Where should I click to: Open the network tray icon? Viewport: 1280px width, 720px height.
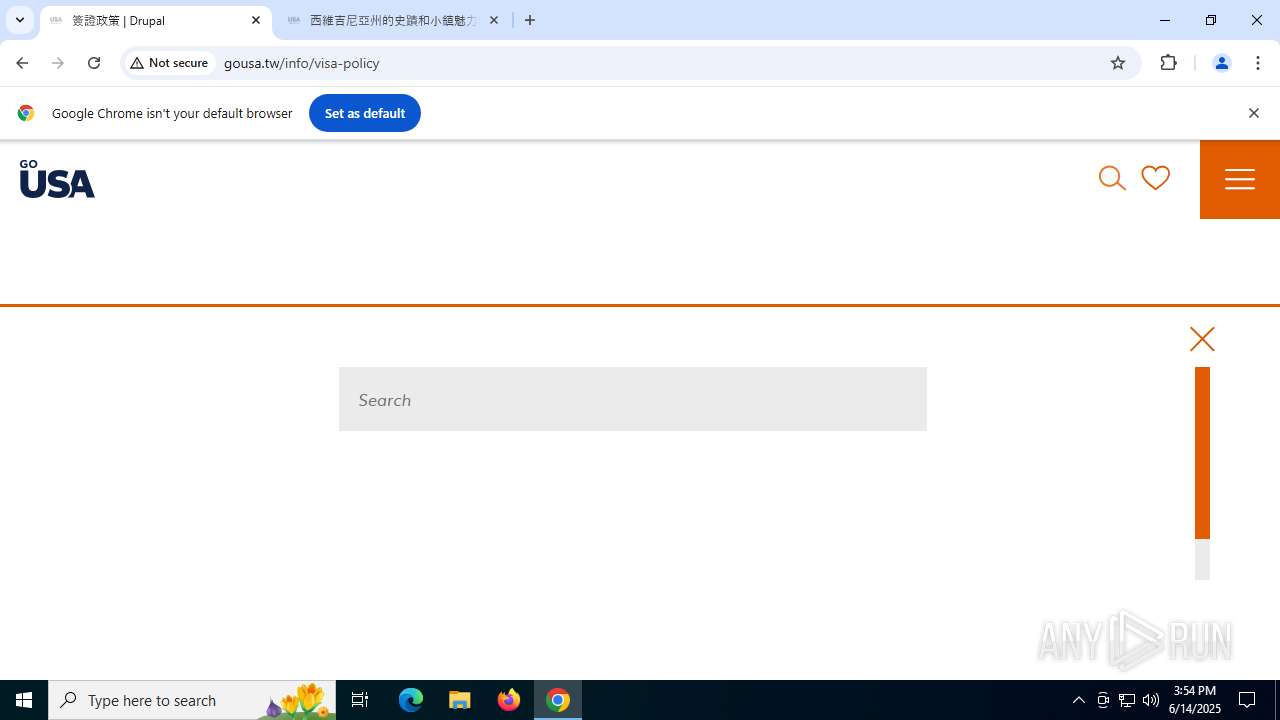pyautogui.click(x=1127, y=700)
